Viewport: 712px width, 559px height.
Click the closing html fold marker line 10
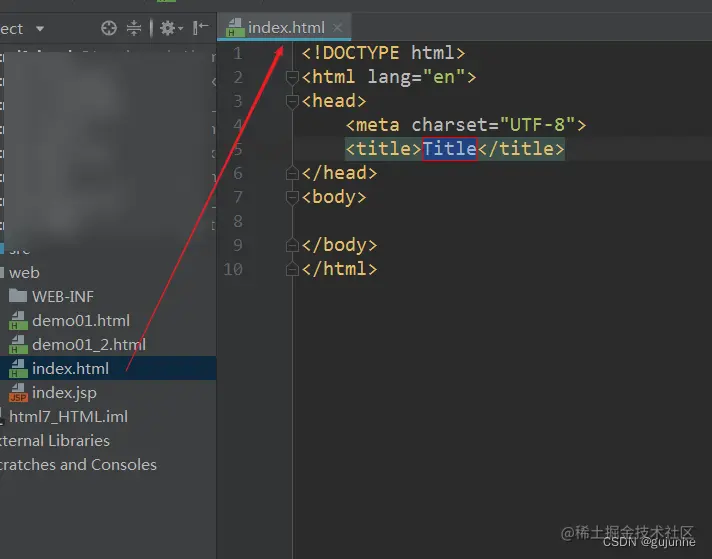click(292, 269)
